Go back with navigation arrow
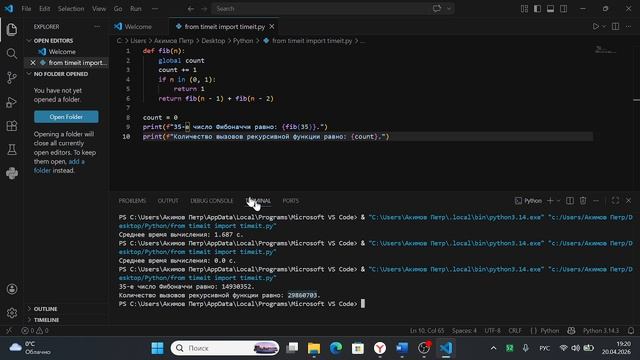The image size is (640, 360). point(191,9)
